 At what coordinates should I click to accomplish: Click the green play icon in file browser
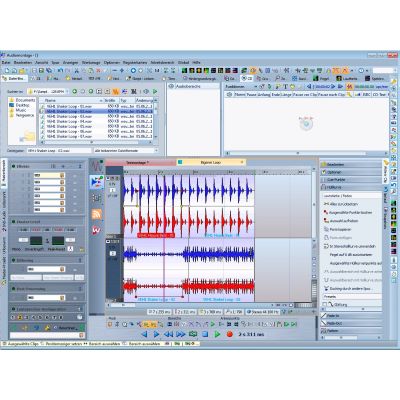155,91
